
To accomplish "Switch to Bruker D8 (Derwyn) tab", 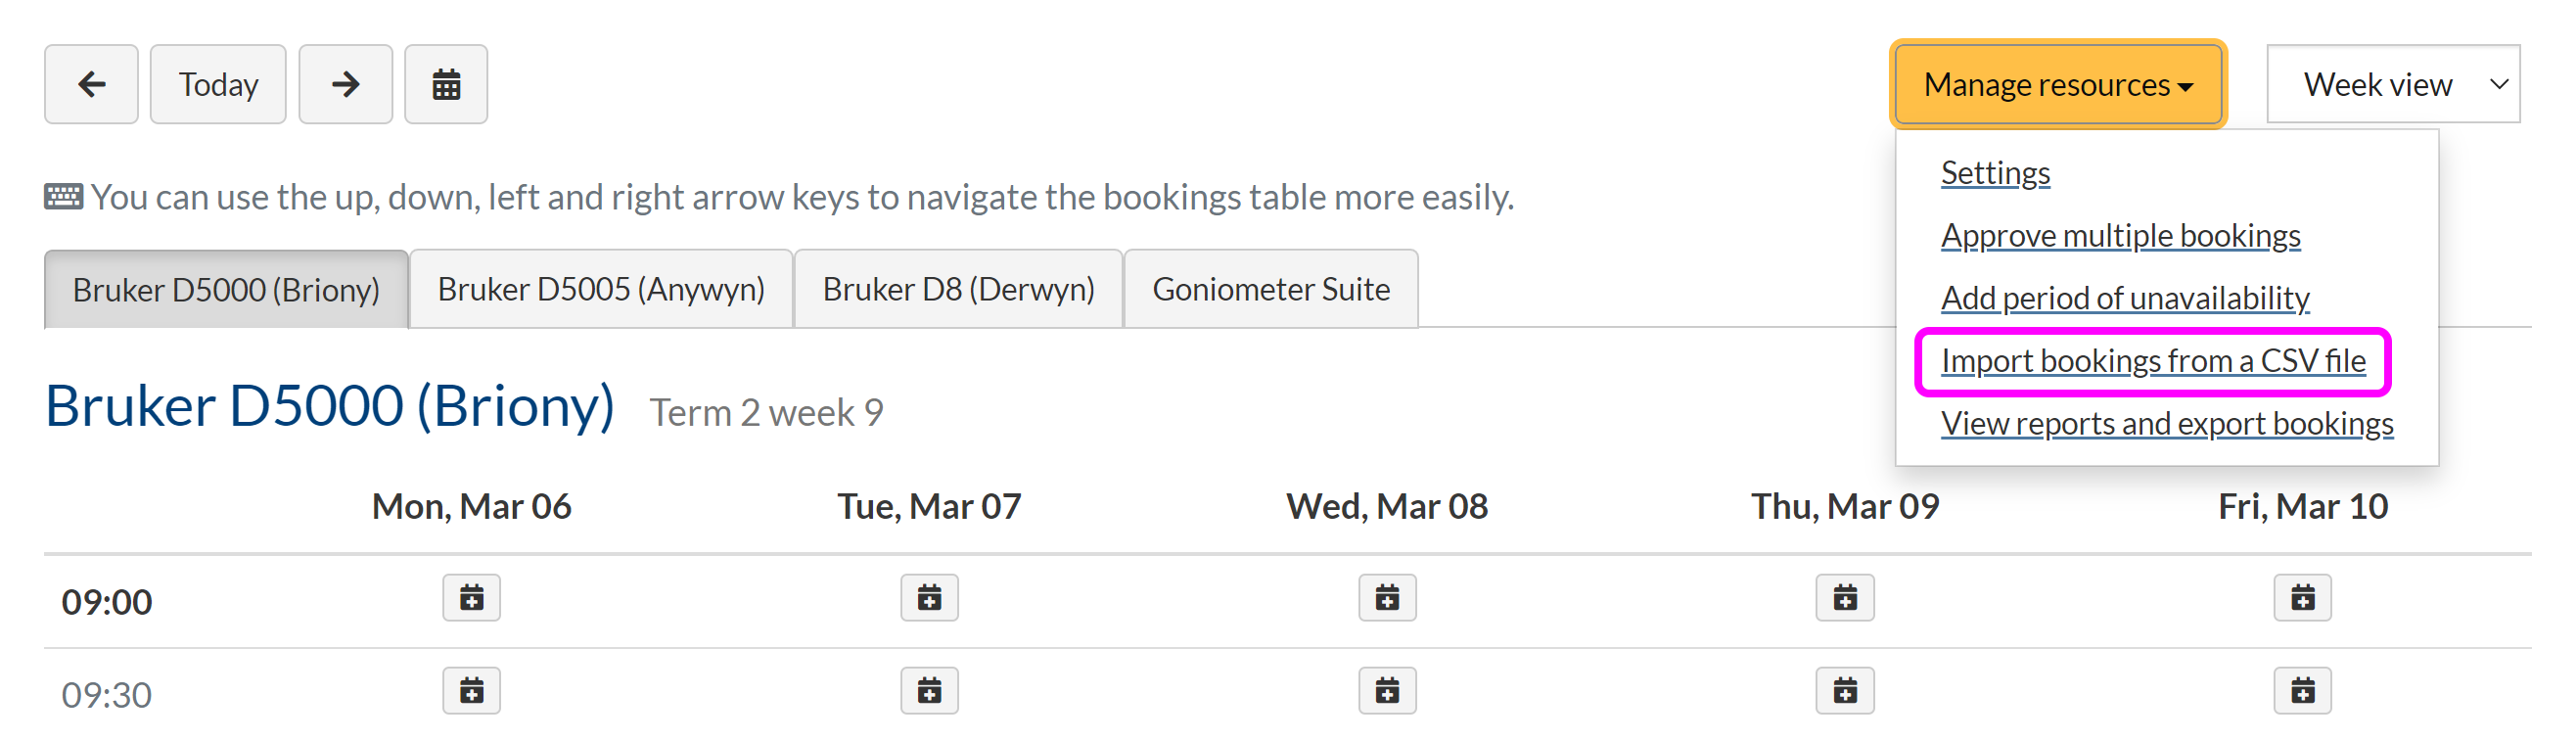I will click(958, 289).
